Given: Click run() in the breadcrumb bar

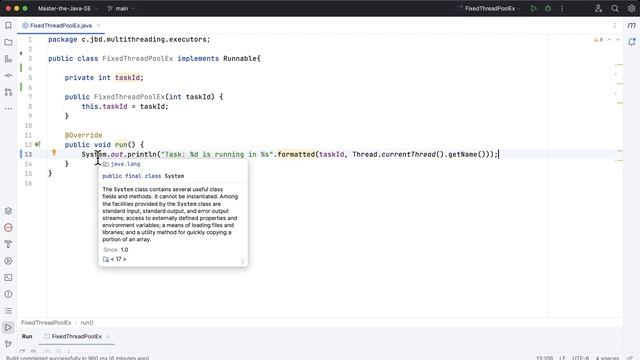Looking at the screenshot, I should point(87,322).
